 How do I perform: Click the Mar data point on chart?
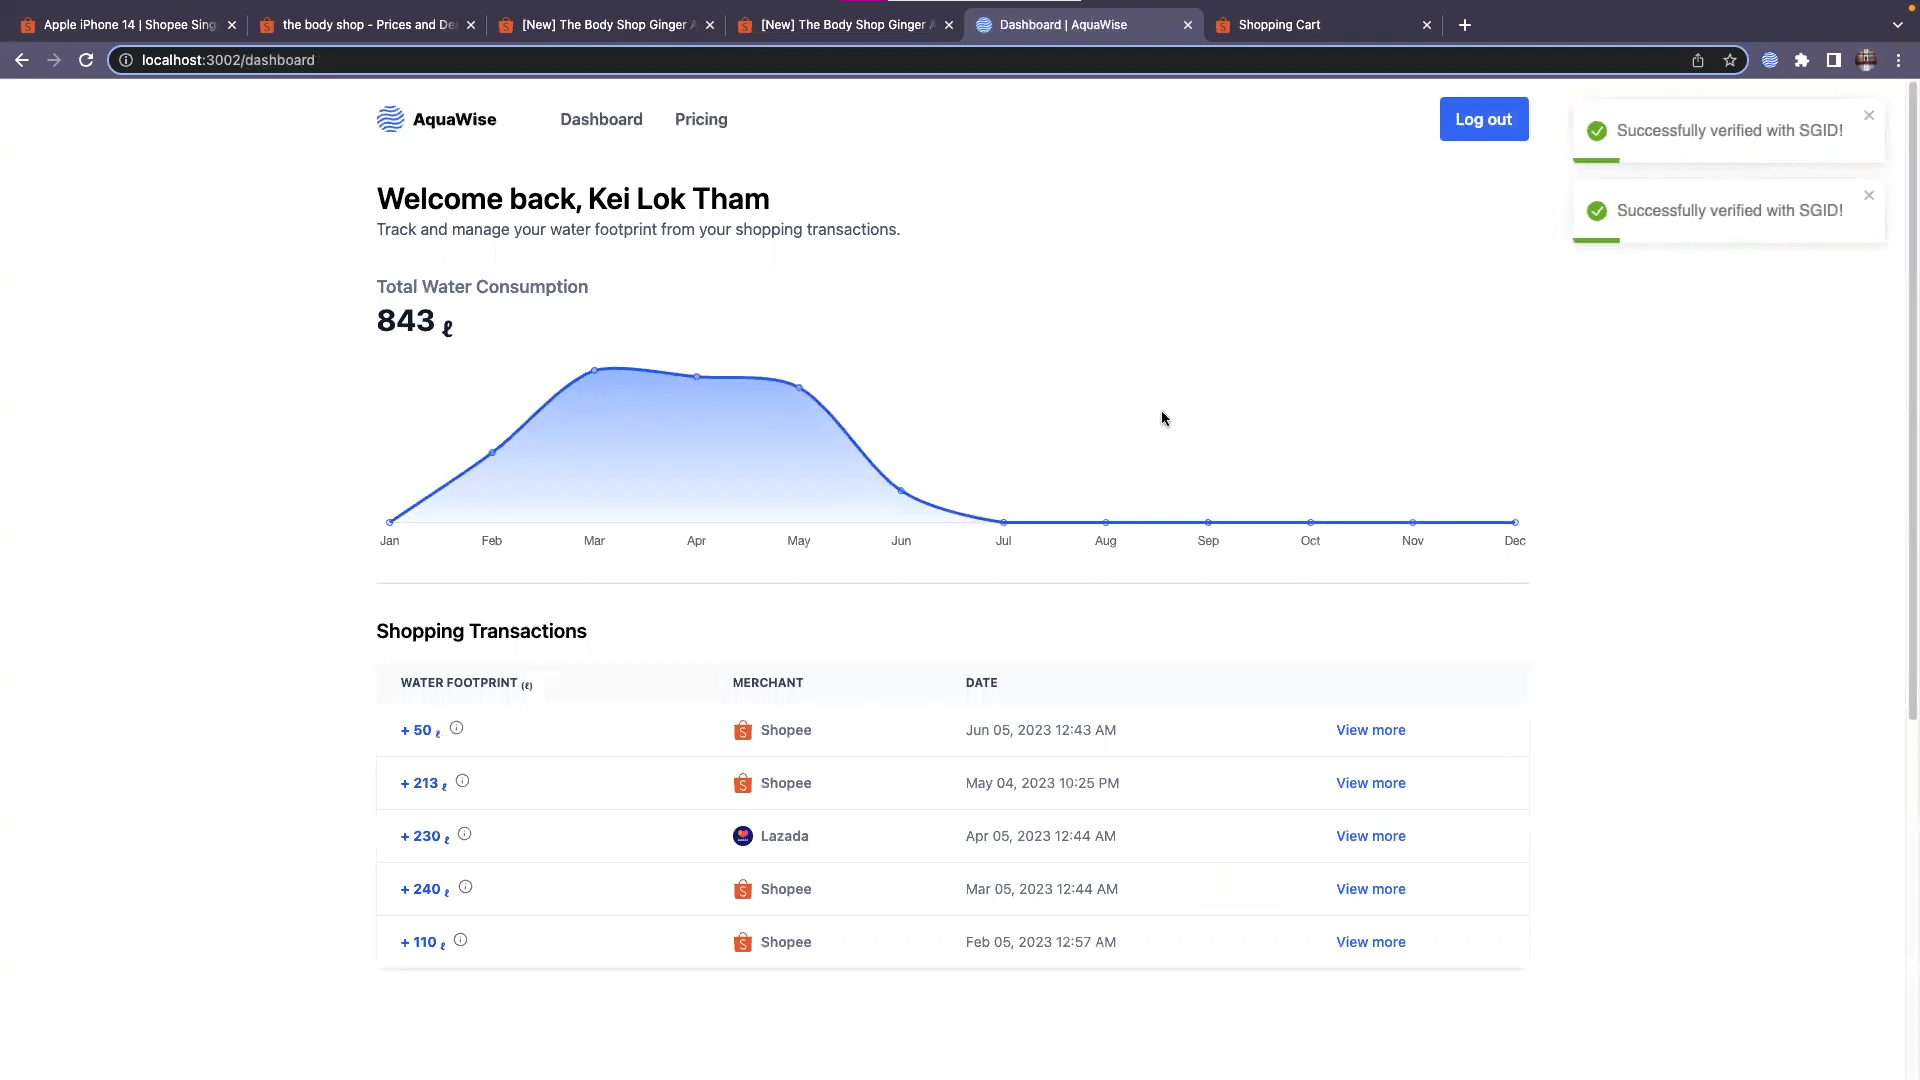[594, 370]
